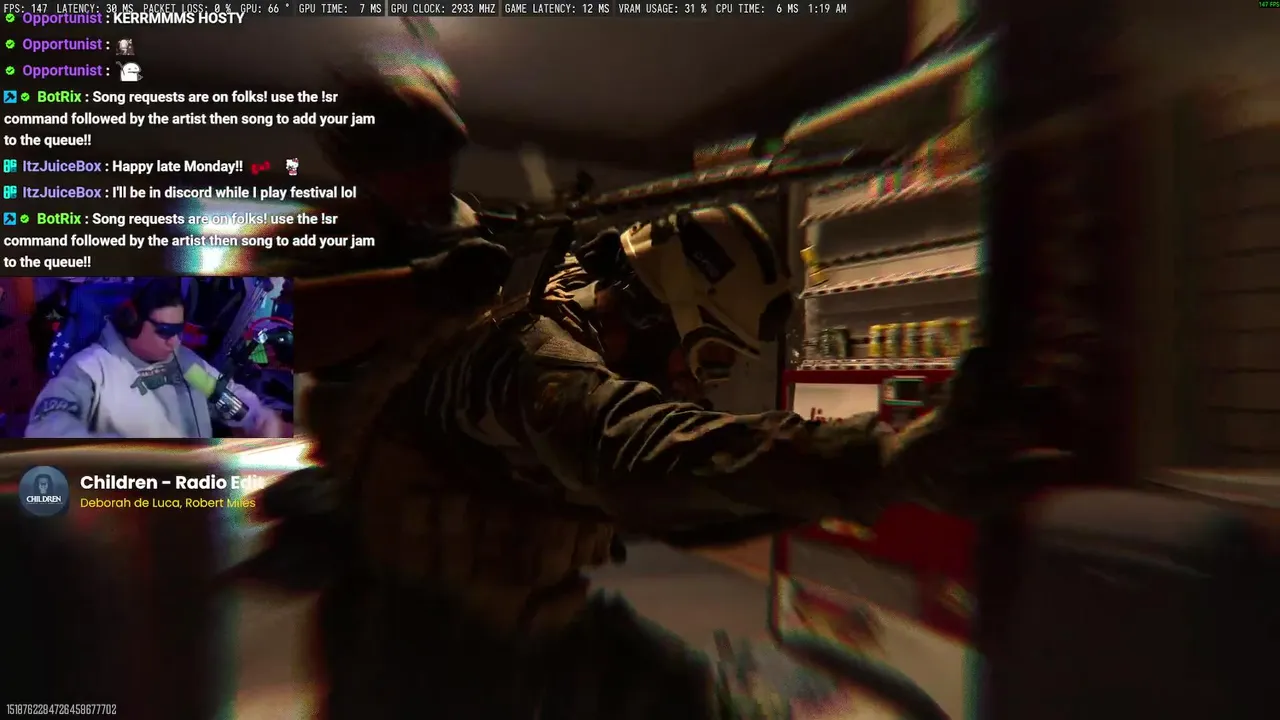Click the artist line 'Deborah de Luca, Robert Miles'
Viewport: 1280px width, 720px height.
point(167,503)
